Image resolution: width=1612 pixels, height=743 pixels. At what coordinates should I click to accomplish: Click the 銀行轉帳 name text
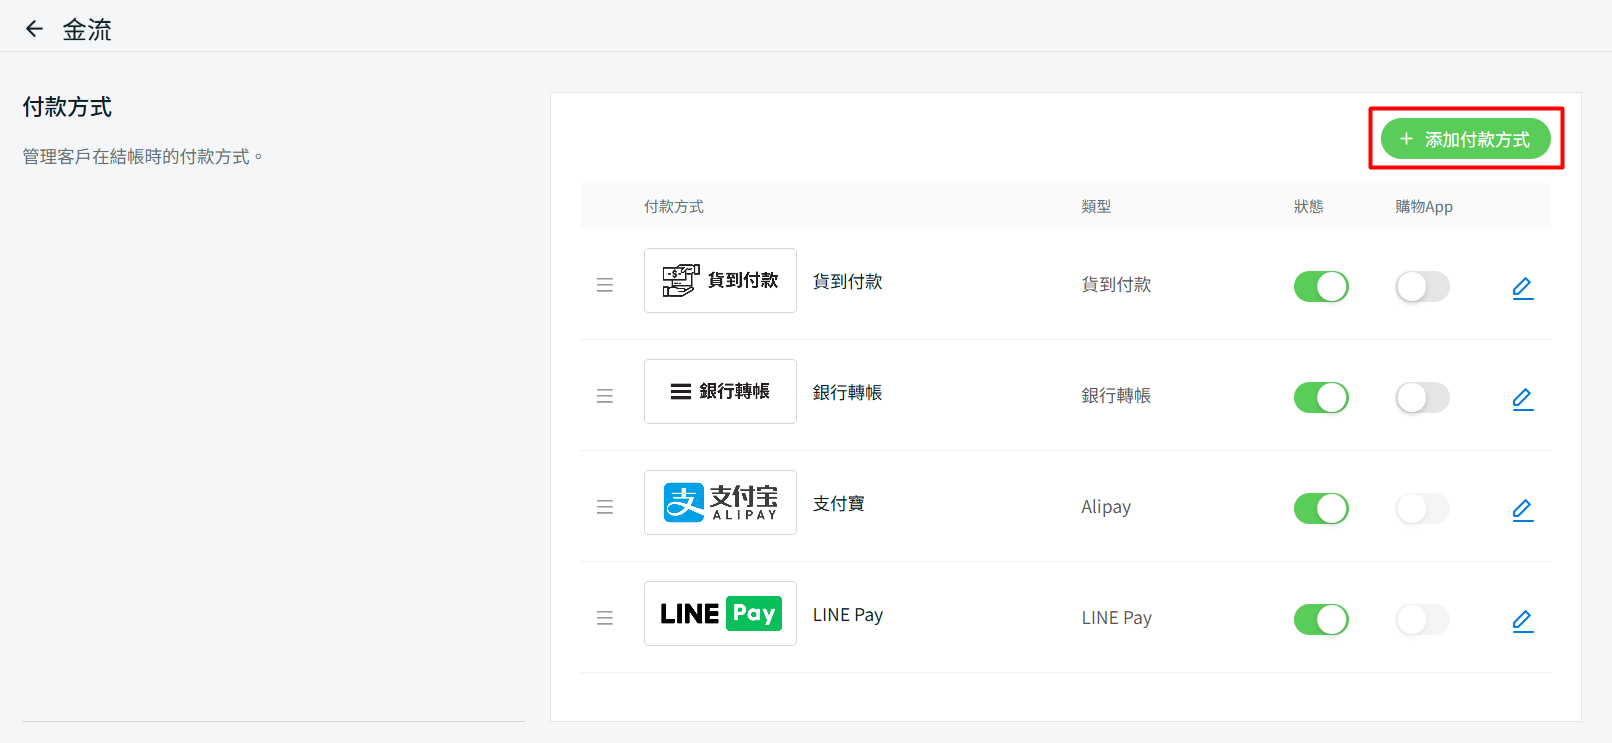coord(847,393)
